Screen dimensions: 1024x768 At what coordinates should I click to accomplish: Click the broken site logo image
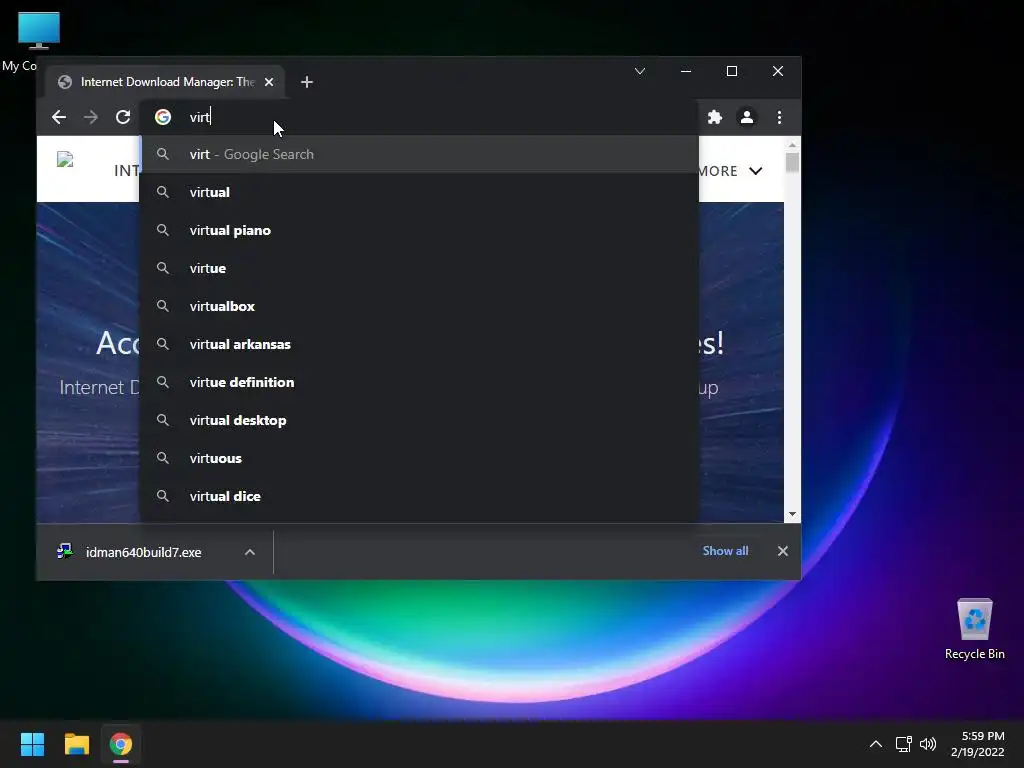pyautogui.click(x=65, y=159)
